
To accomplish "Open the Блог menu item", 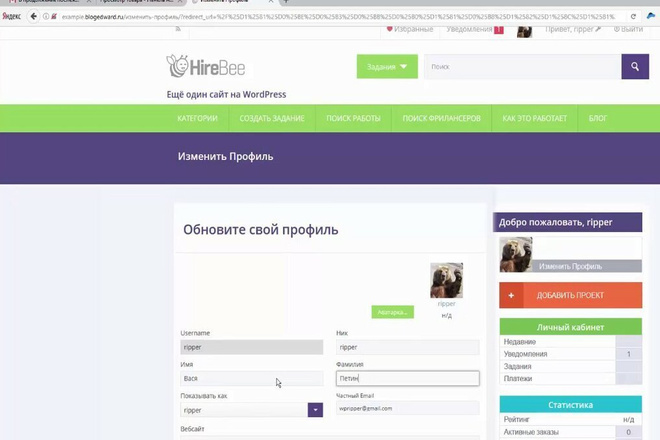I will [x=598, y=118].
